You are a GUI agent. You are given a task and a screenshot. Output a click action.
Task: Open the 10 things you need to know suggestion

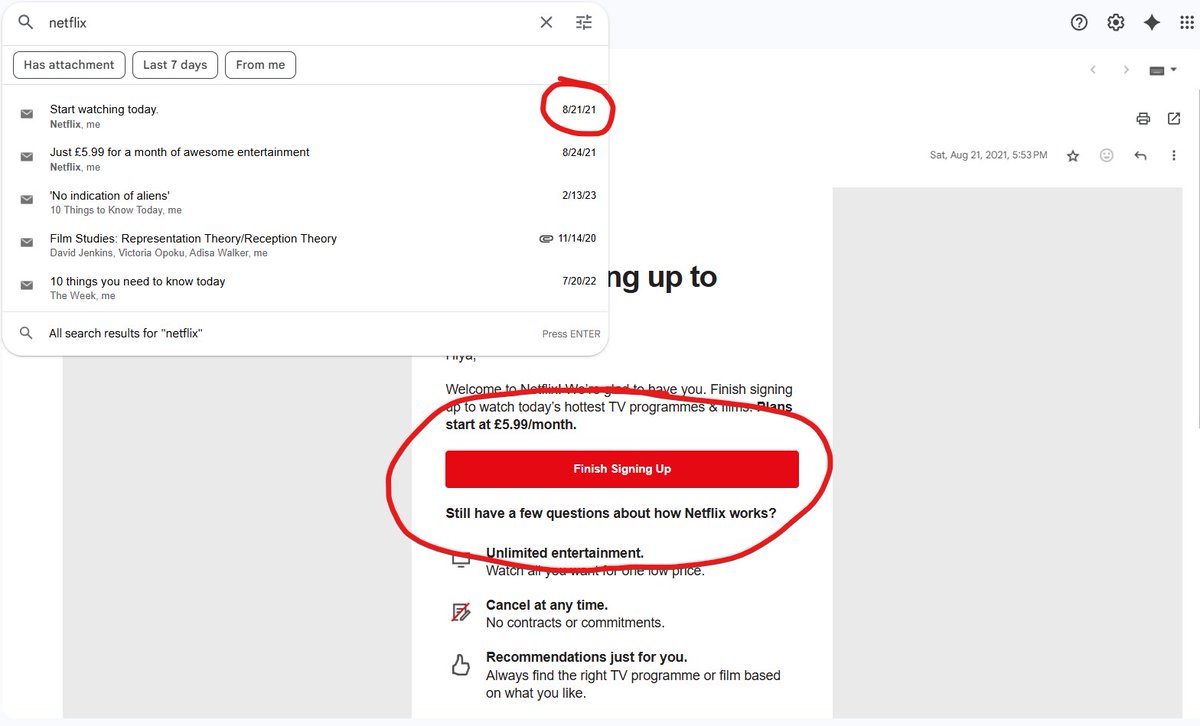coord(305,288)
